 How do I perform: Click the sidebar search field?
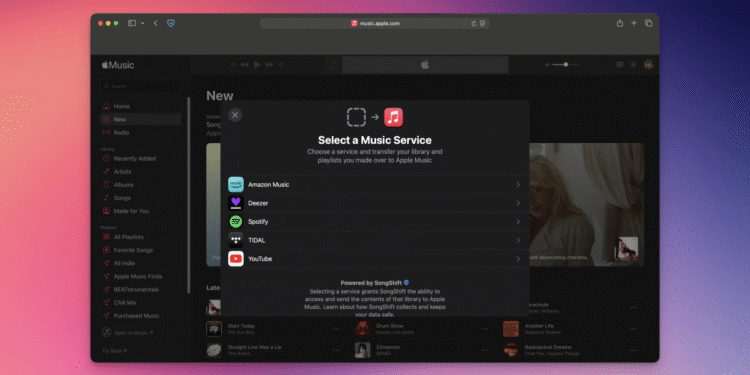pos(141,86)
